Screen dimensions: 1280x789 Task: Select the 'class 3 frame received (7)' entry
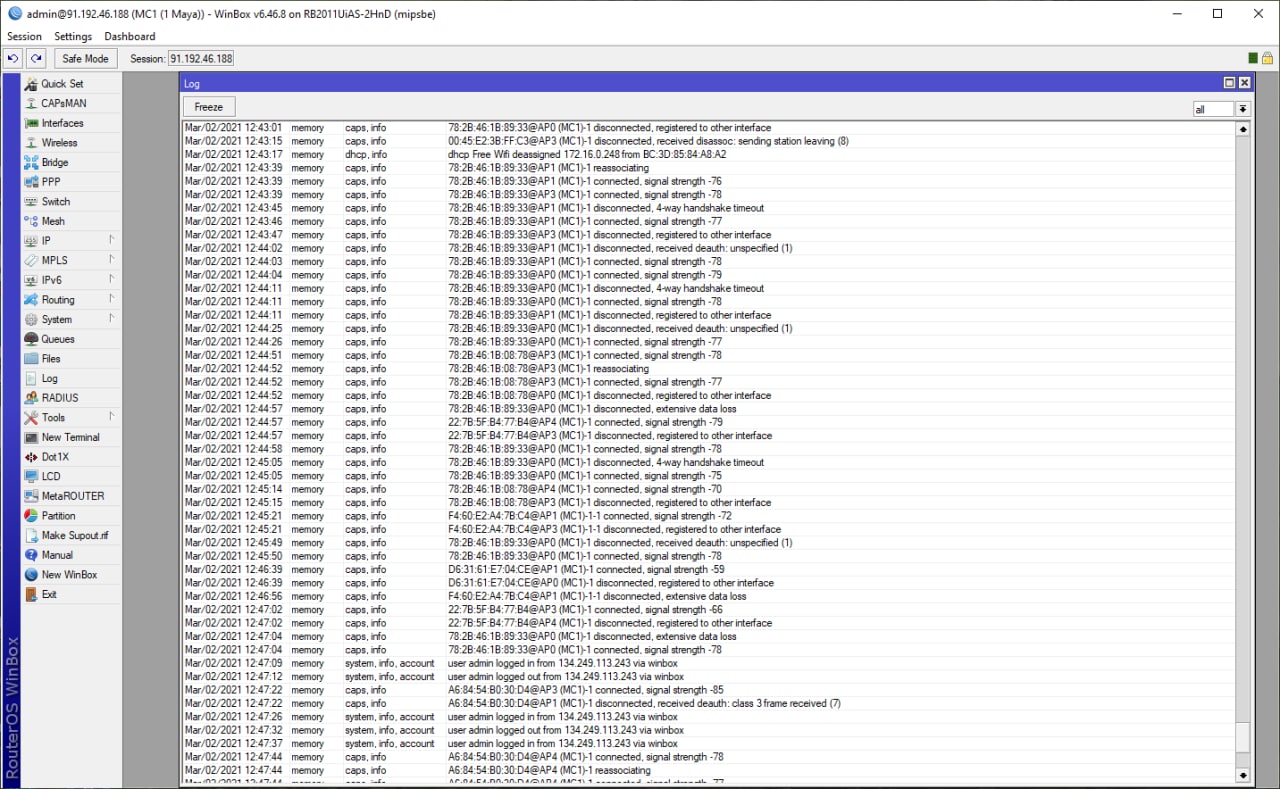709,703
